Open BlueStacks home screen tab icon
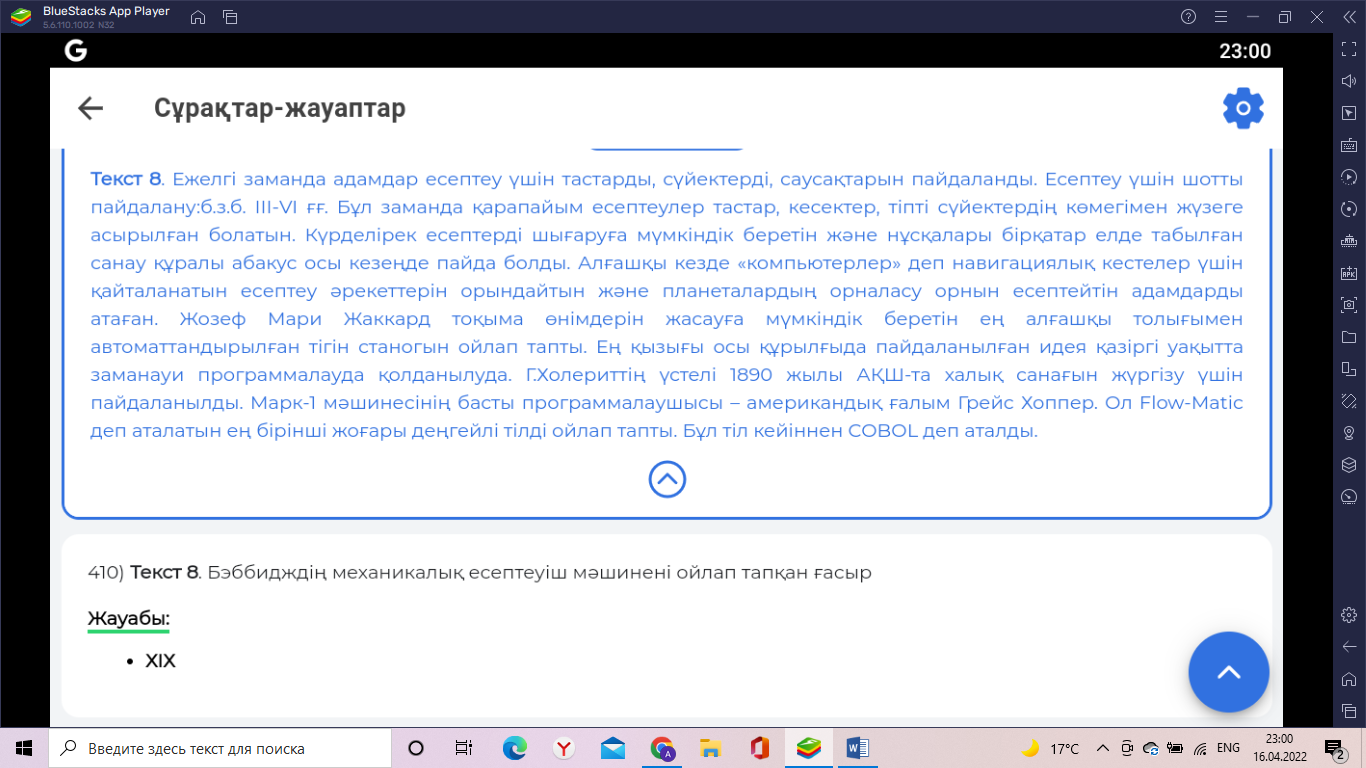This screenshot has height=768, width=1366. [198, 17]
